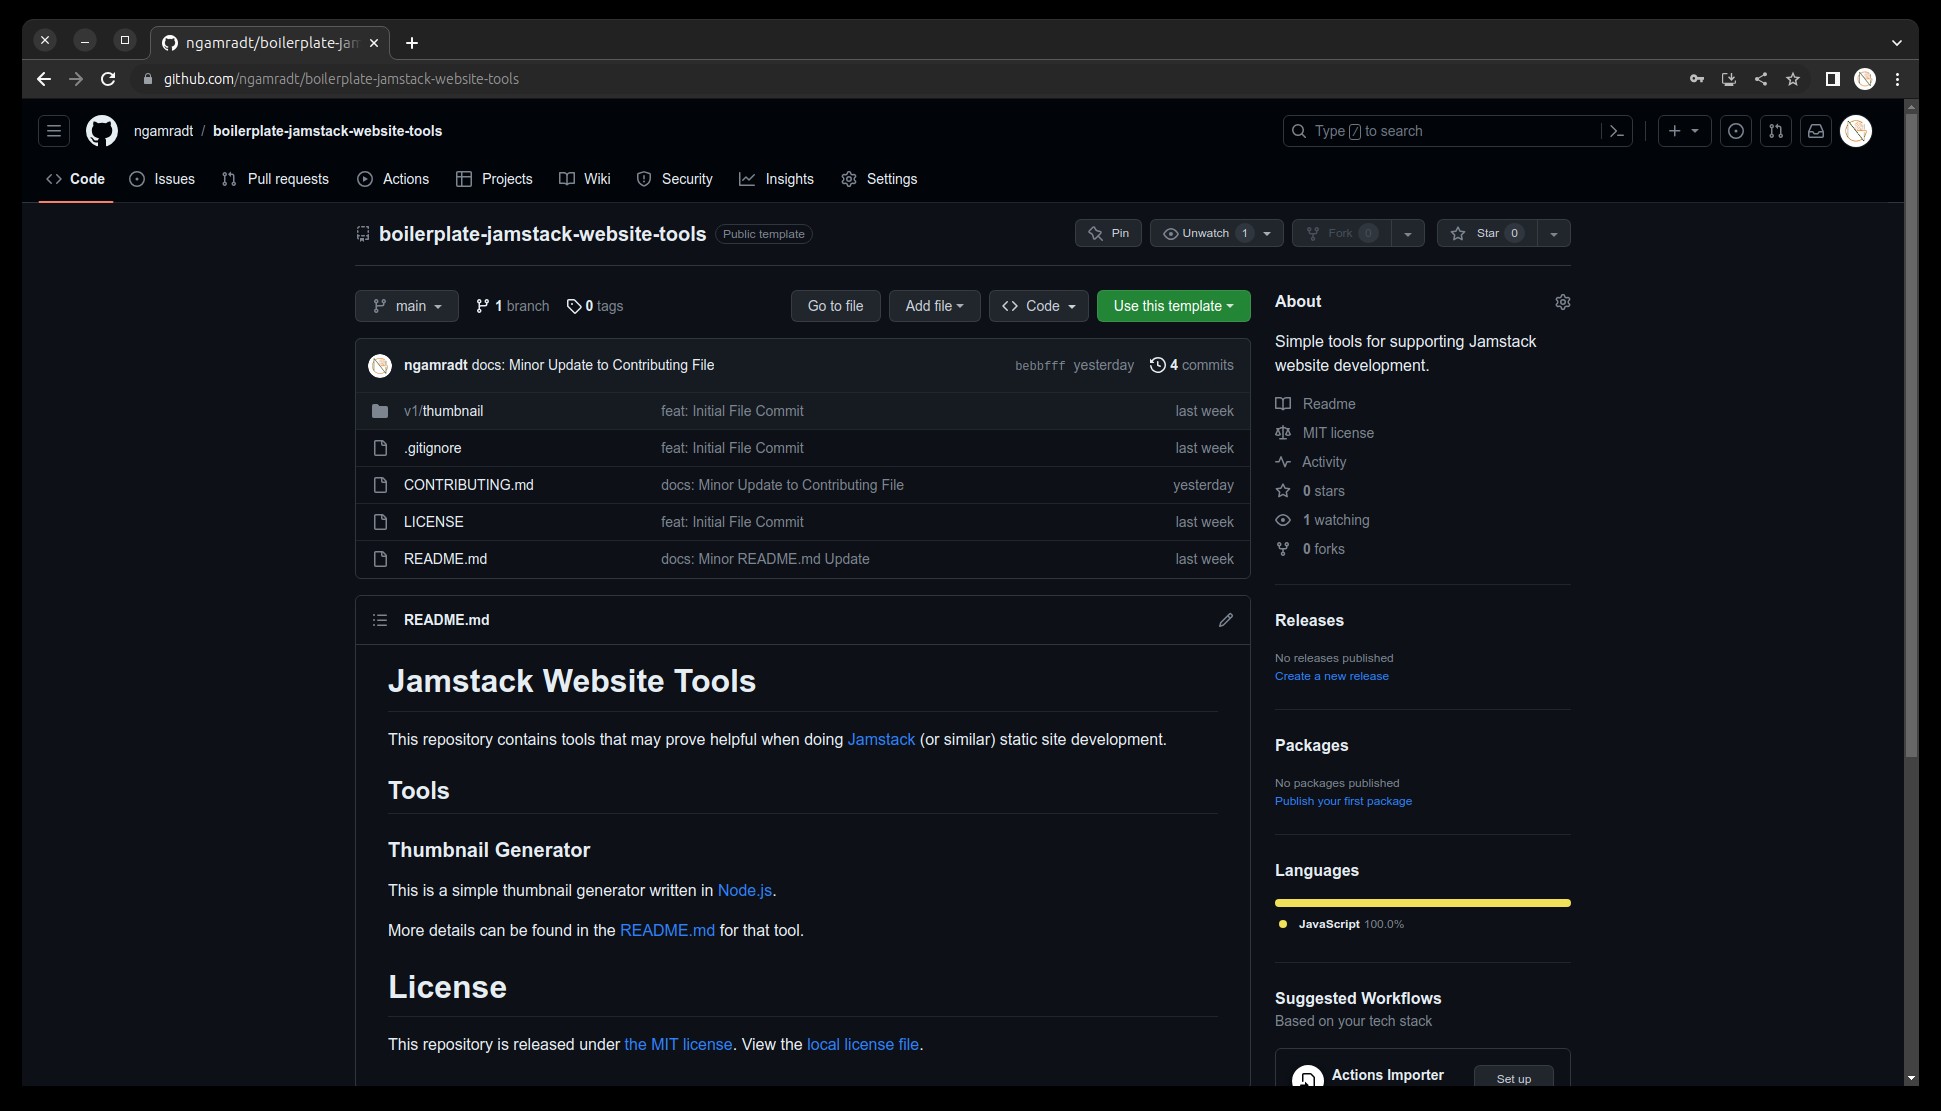Open the 1 branch link

click(512, 306)
